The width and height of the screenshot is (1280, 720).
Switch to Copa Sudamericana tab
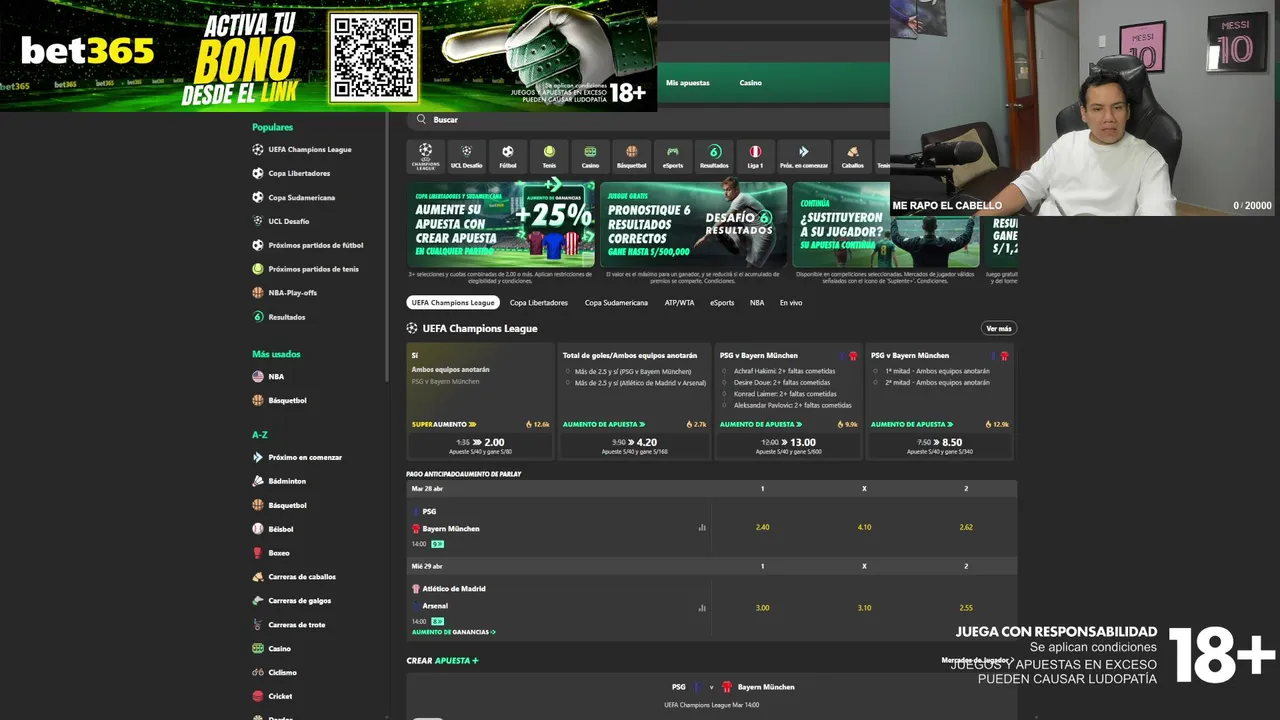(616, 303)
